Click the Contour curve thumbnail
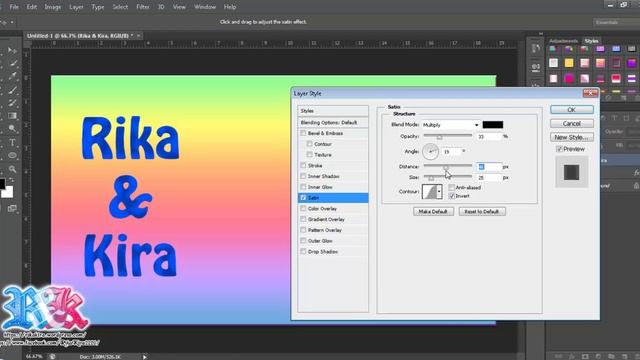Image resolution: width=640 pixels, height=360 pixels. [x=429, y=191]
